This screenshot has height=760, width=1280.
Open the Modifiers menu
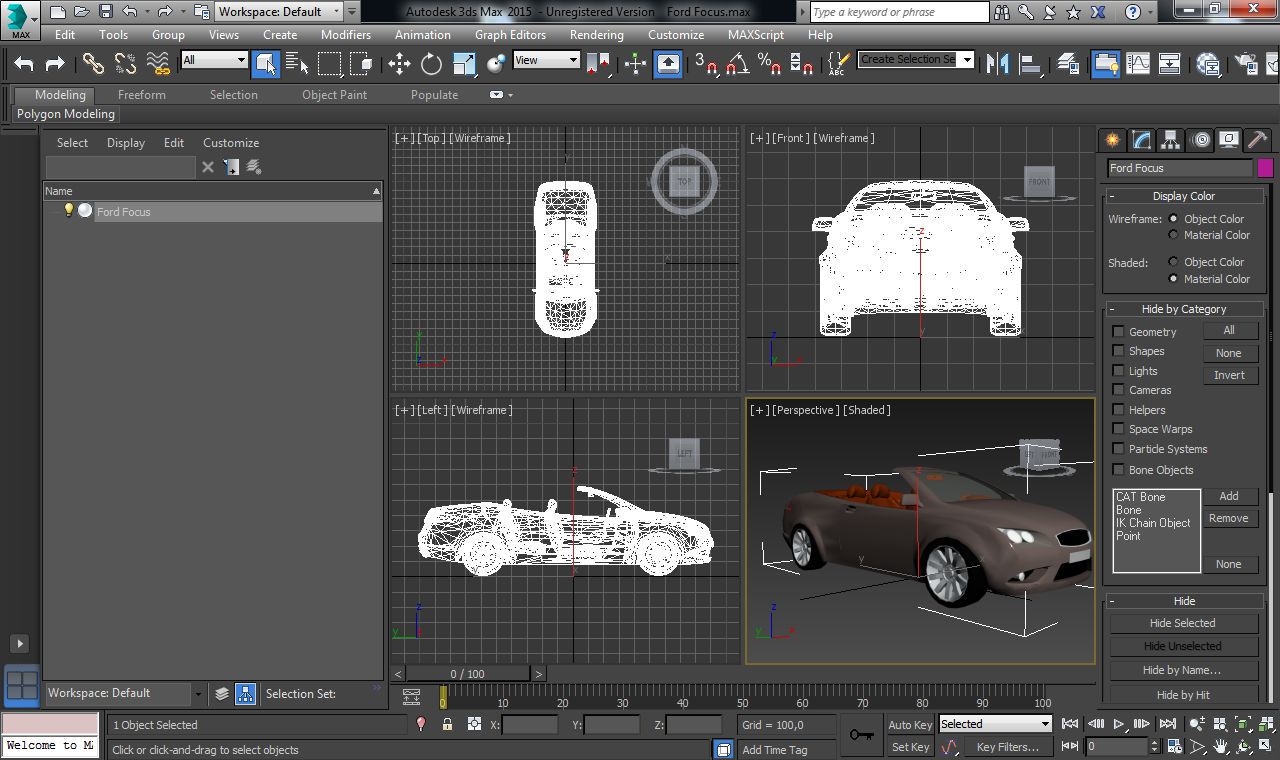(x=346, y=34)
